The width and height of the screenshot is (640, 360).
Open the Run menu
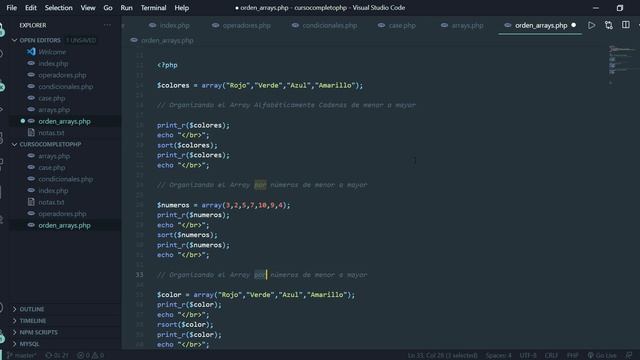pyautogui.click(x=127, y=8)
